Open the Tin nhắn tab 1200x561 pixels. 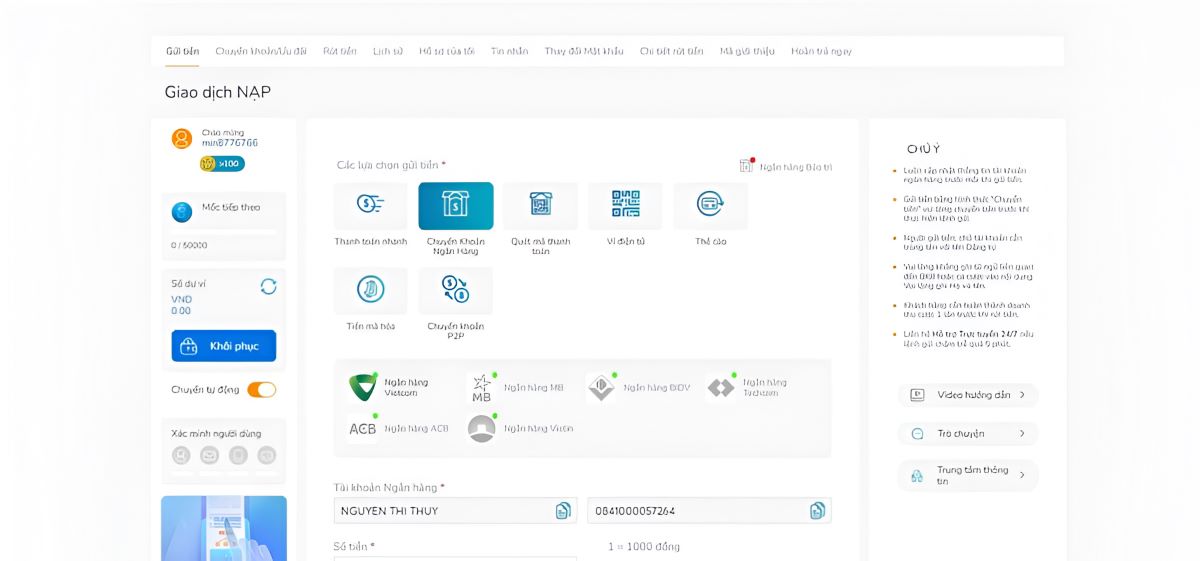510,51
